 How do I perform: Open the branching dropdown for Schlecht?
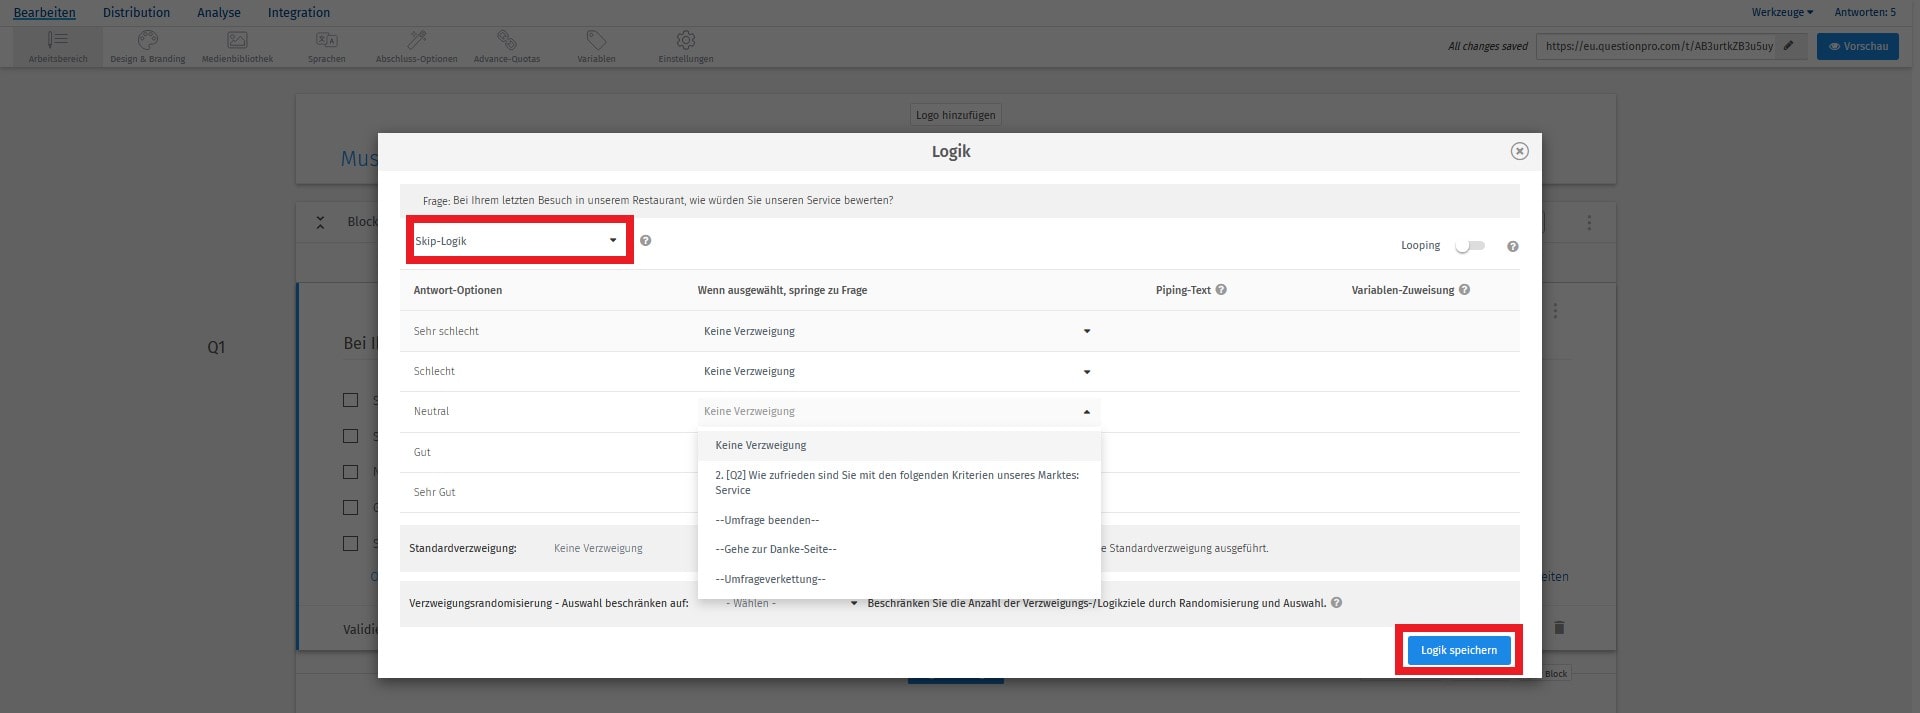896,372
